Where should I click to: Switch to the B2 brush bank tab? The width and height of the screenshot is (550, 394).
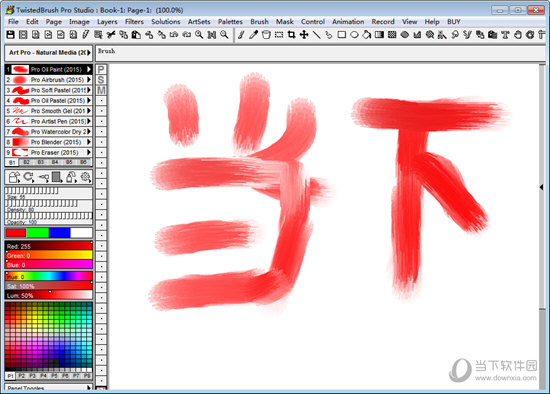(26, 162)
